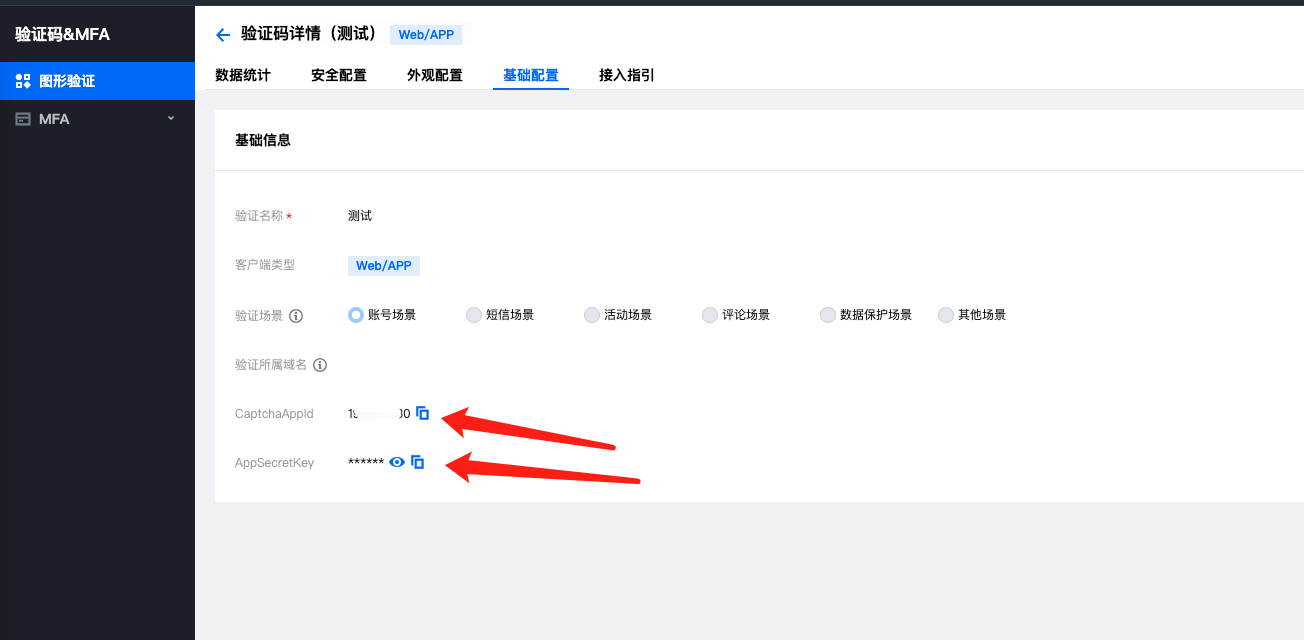Image resolution: width=1304 pixels, height=640 pixels.
Task: Click the back arrow beside 验证码详情
Action: [x=223, y=35]
